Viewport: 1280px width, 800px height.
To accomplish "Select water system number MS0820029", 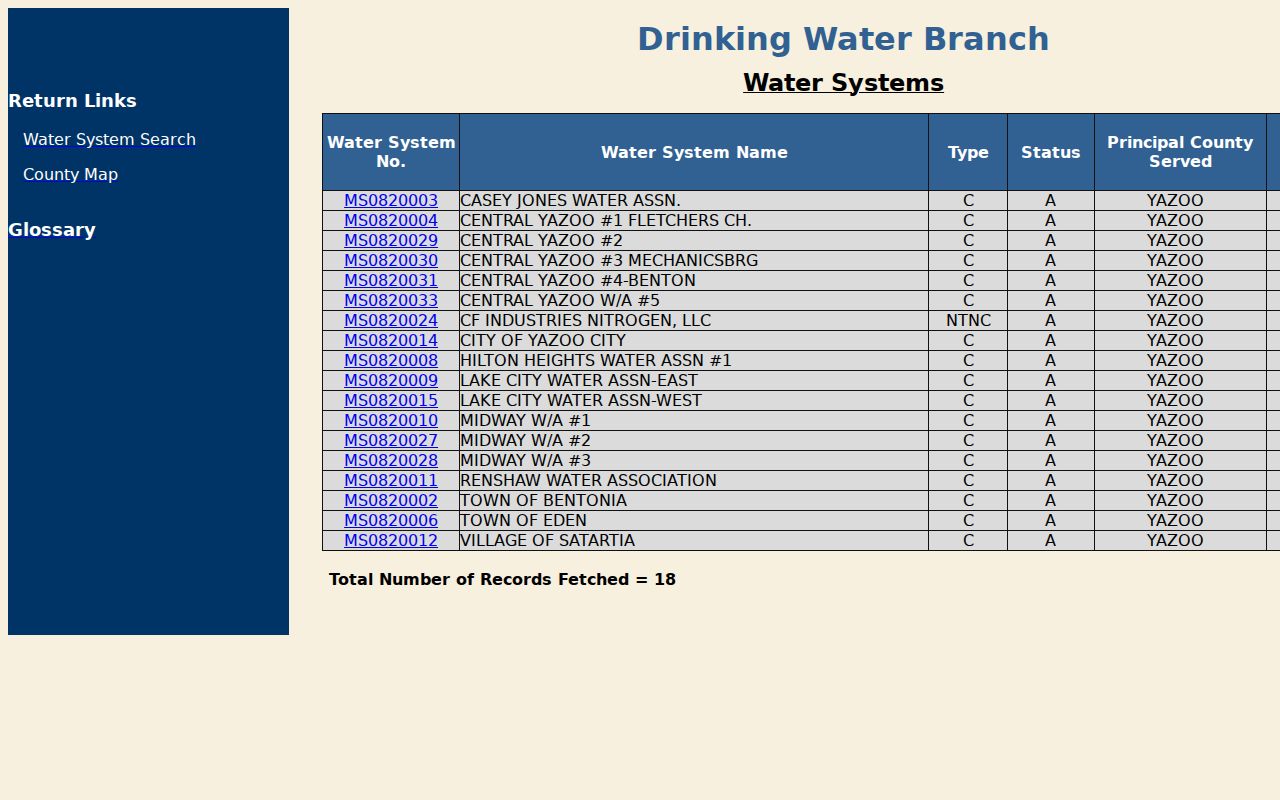I will (x=391, y=241).
